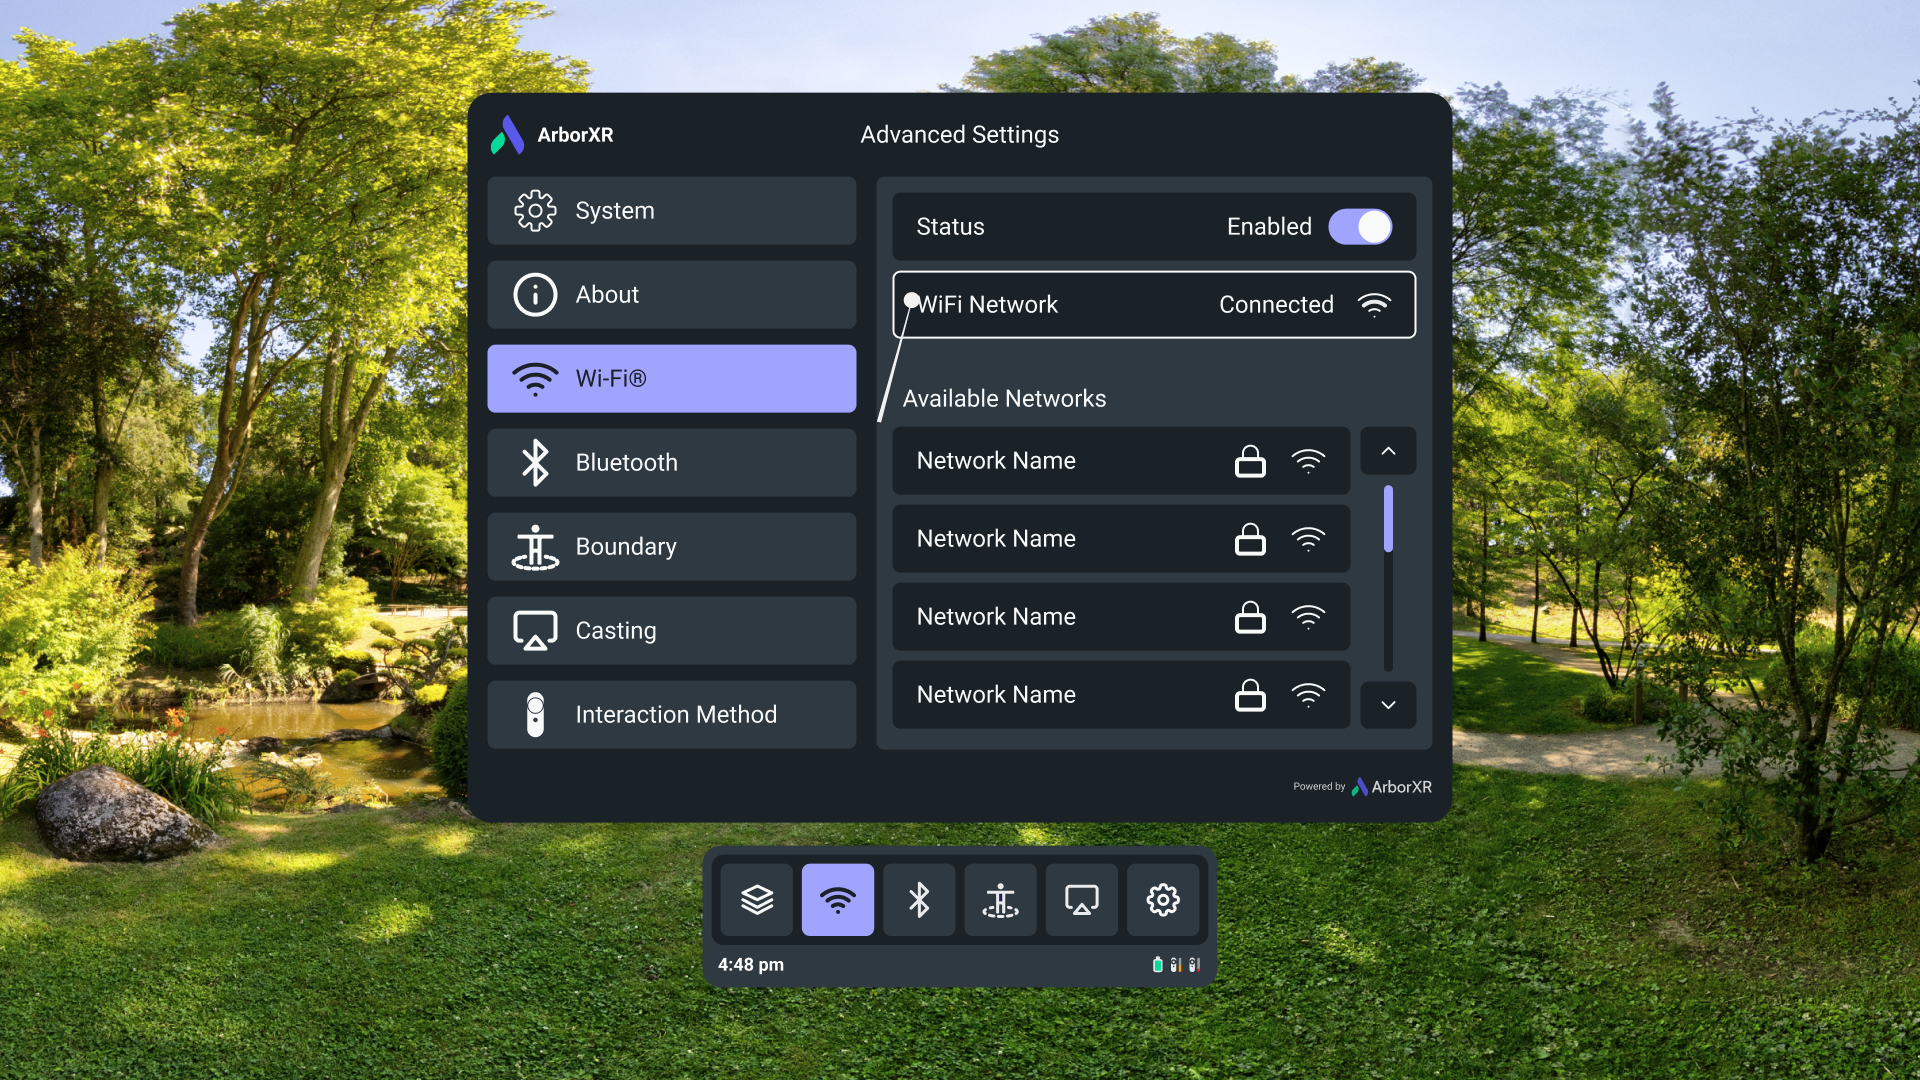Screen dimensions: 1920x1080
Task: Click the lock icon on first network
Action: pos(1250,461)
